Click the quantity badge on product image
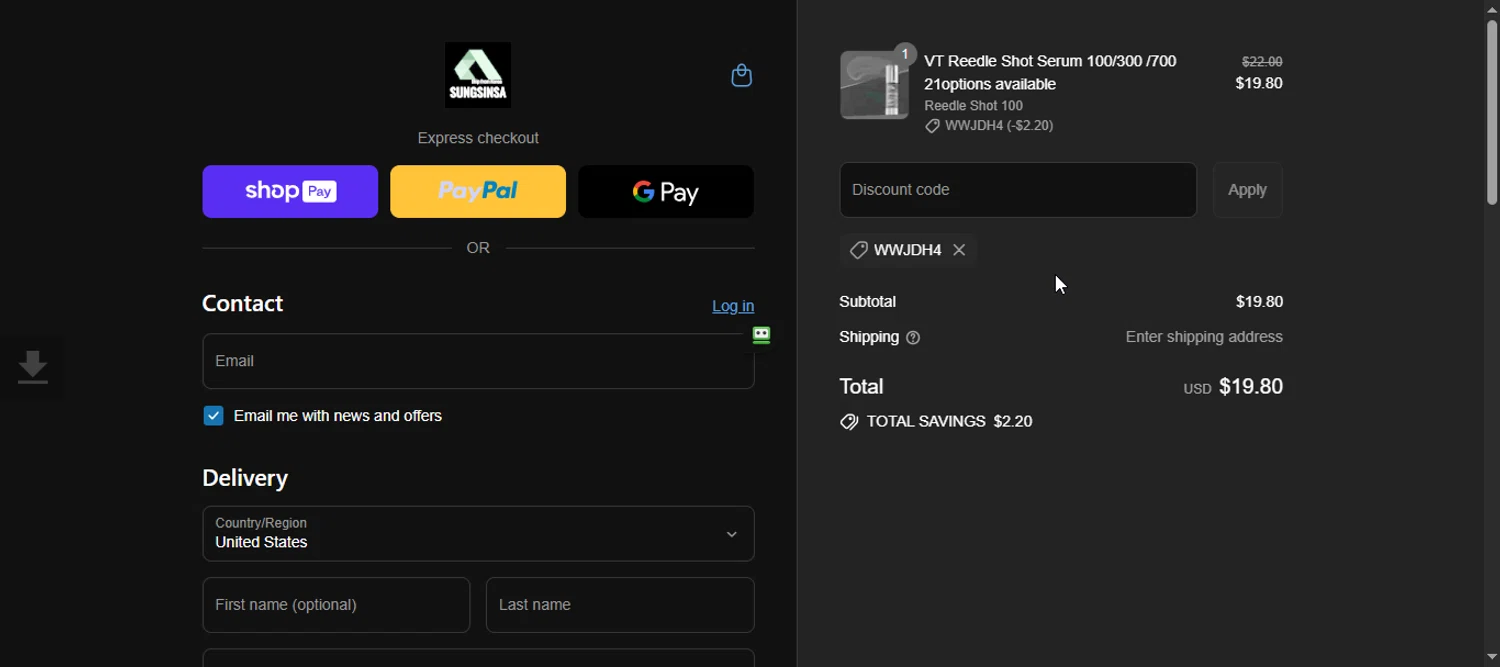This screenshot has height=667, width=1500. pos(905,54)
